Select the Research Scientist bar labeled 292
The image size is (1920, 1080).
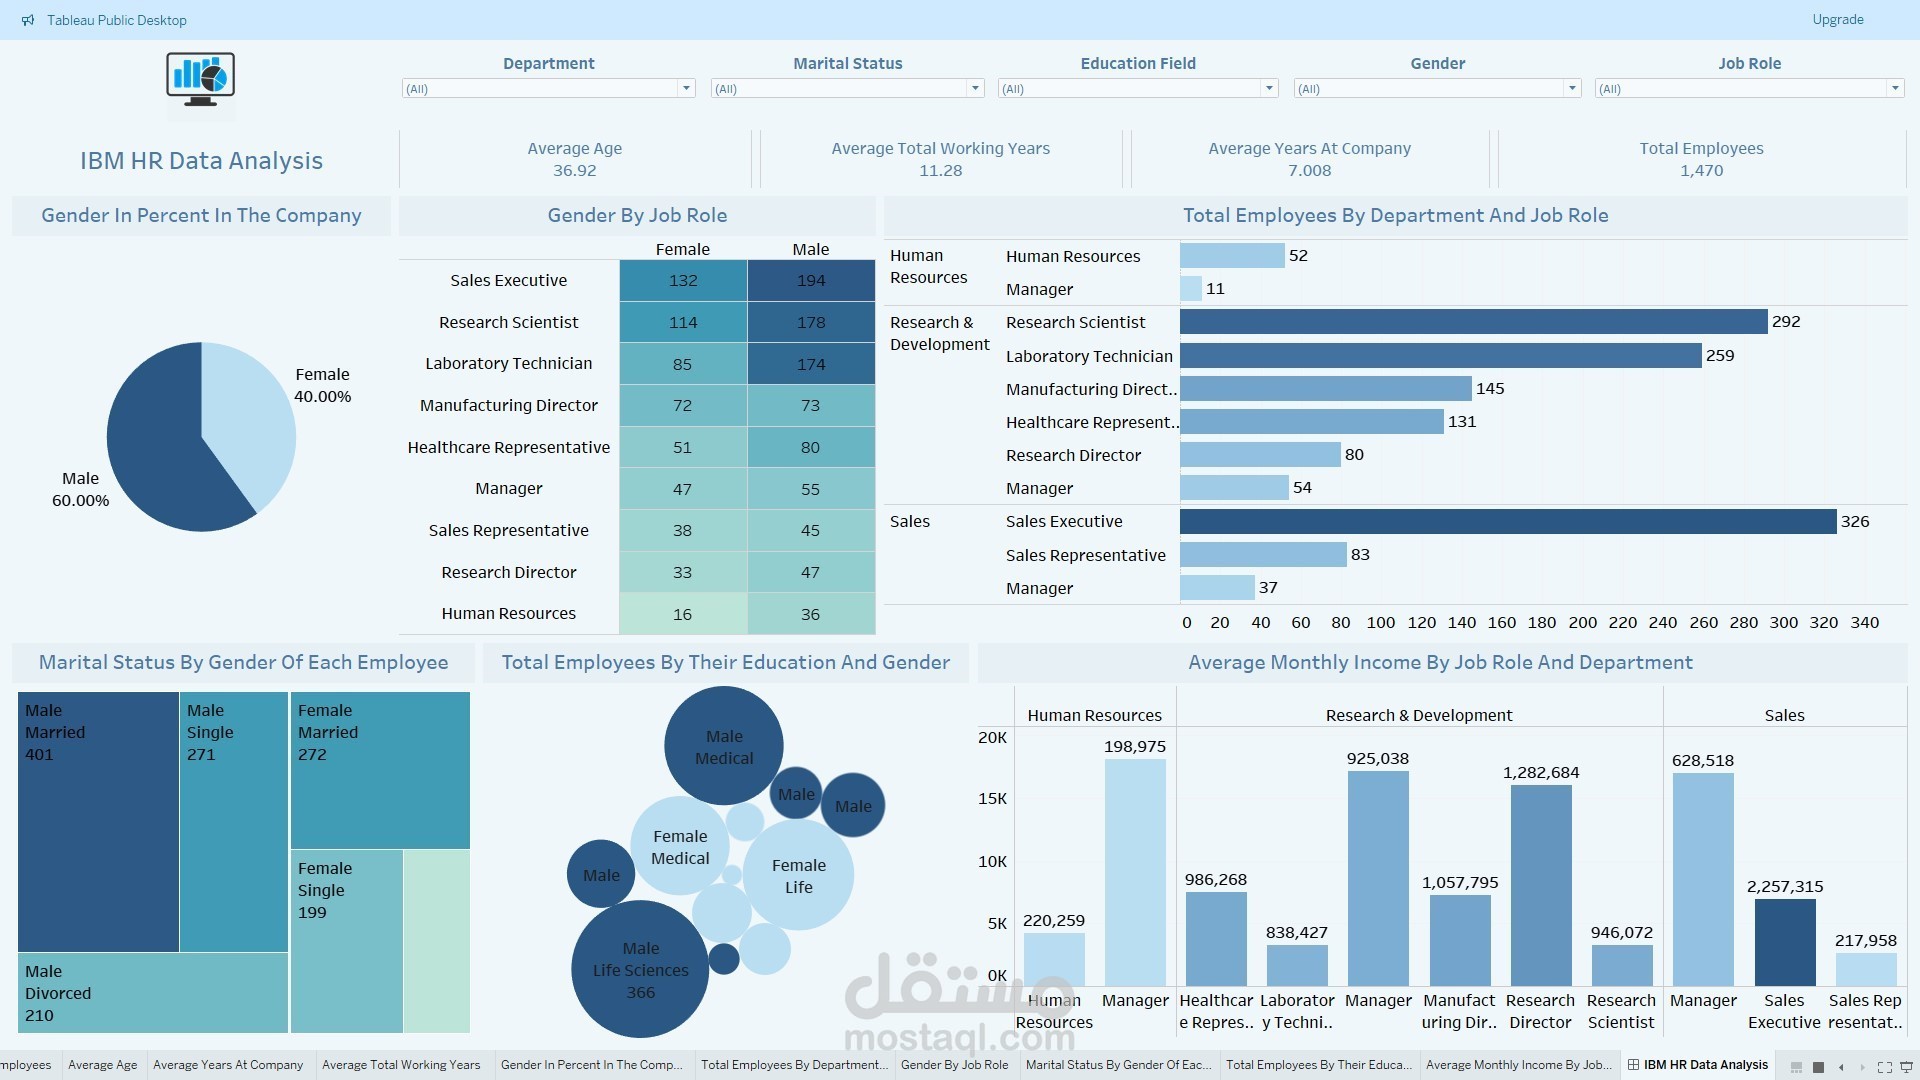tap(1473, 322)
